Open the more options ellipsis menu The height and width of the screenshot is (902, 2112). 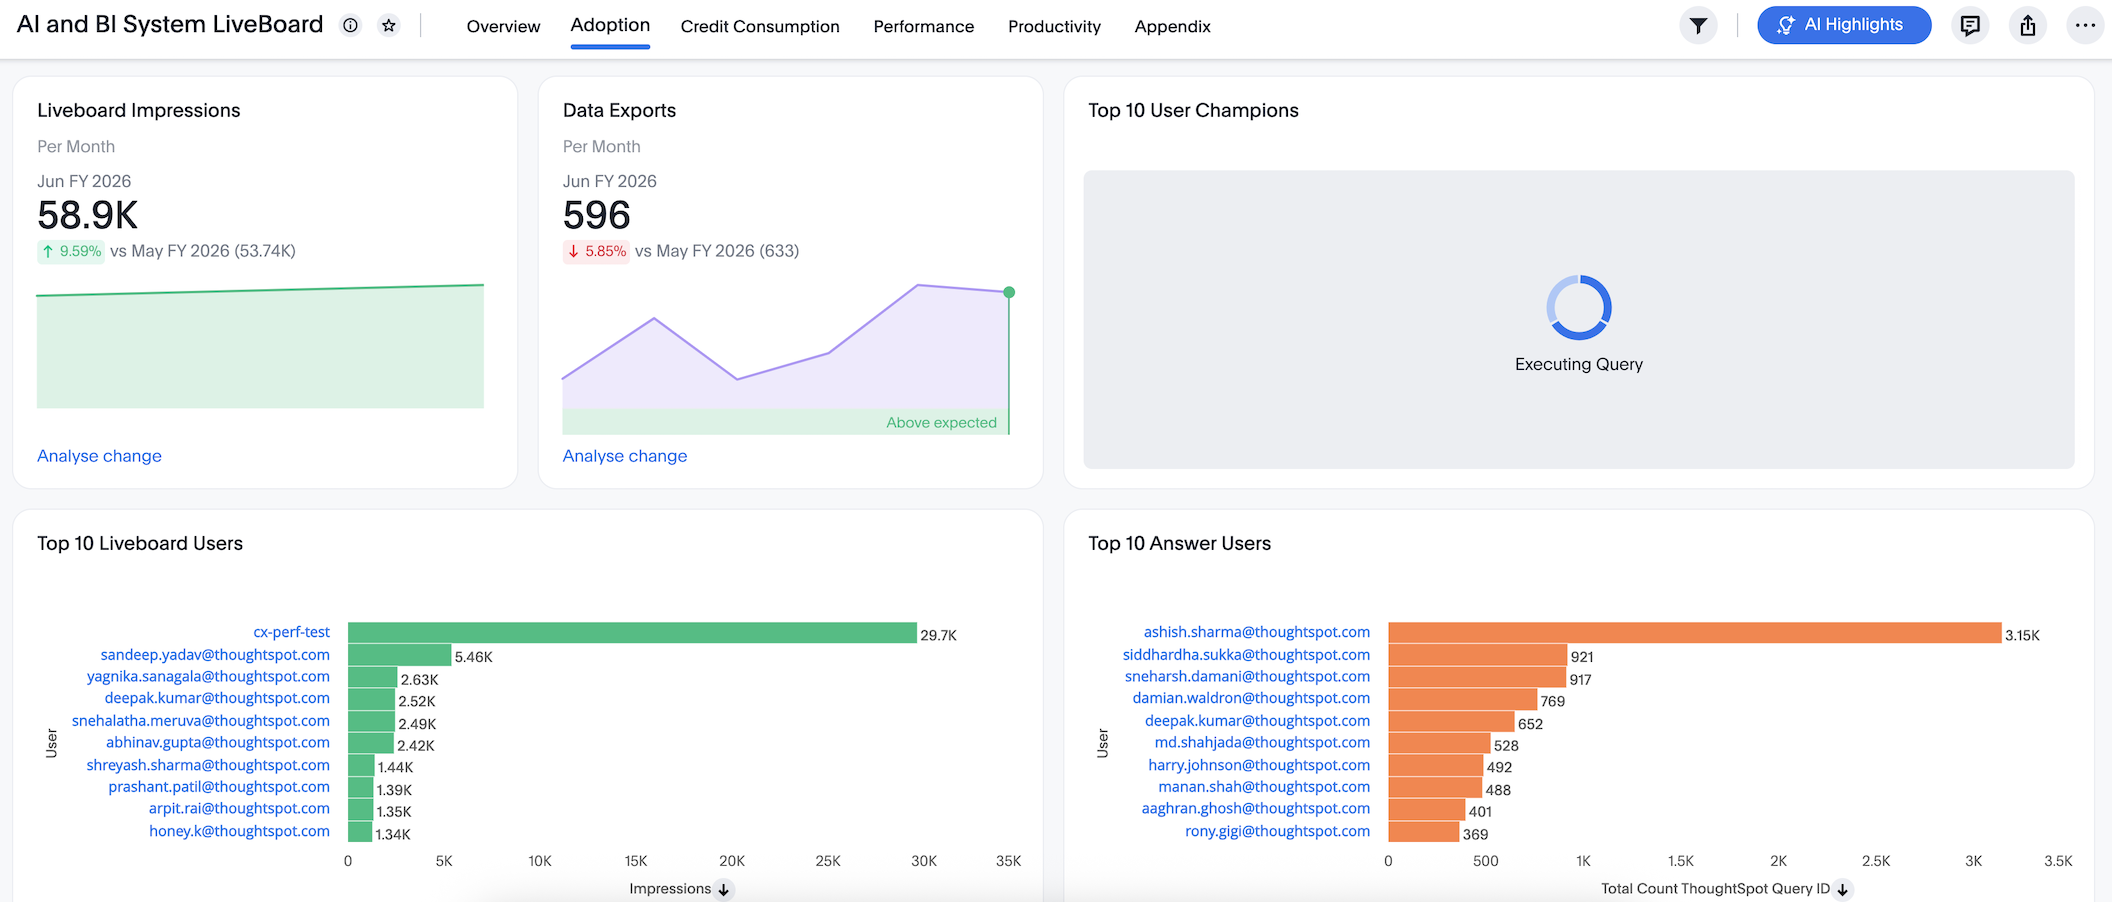point(2085,26)
